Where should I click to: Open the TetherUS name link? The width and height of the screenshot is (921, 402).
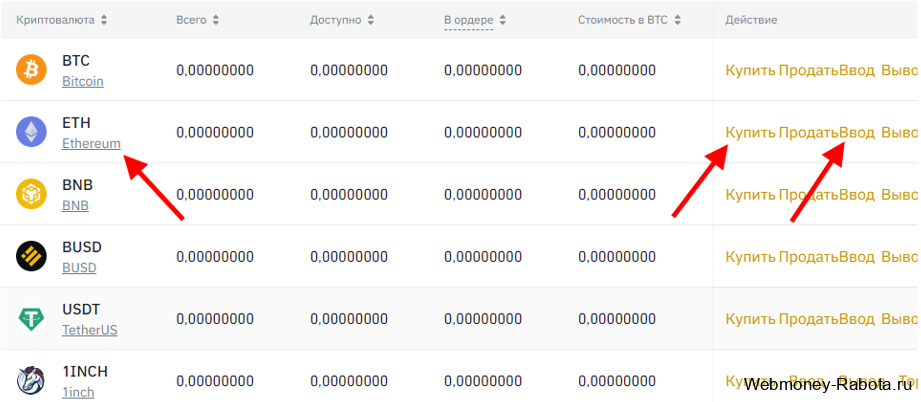pyautogui.click(x=90, y=330)
